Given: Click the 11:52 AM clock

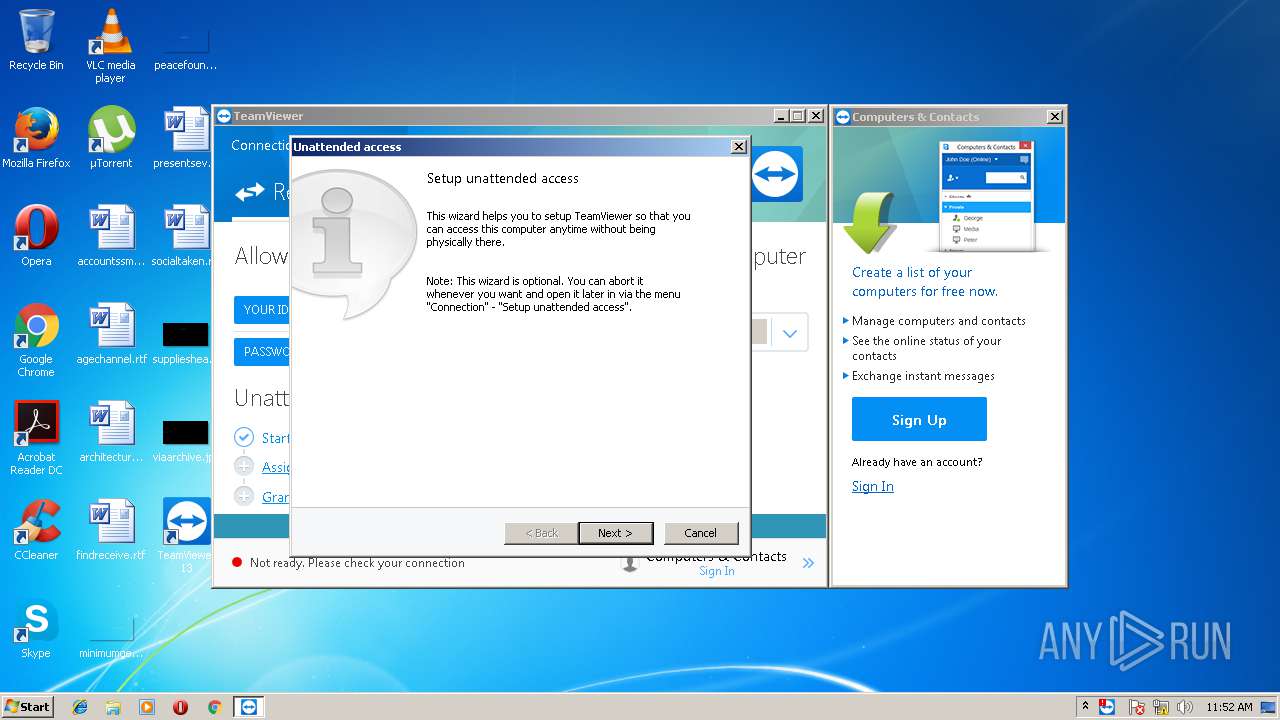Looking at the screenshot, I should 1229,707.
